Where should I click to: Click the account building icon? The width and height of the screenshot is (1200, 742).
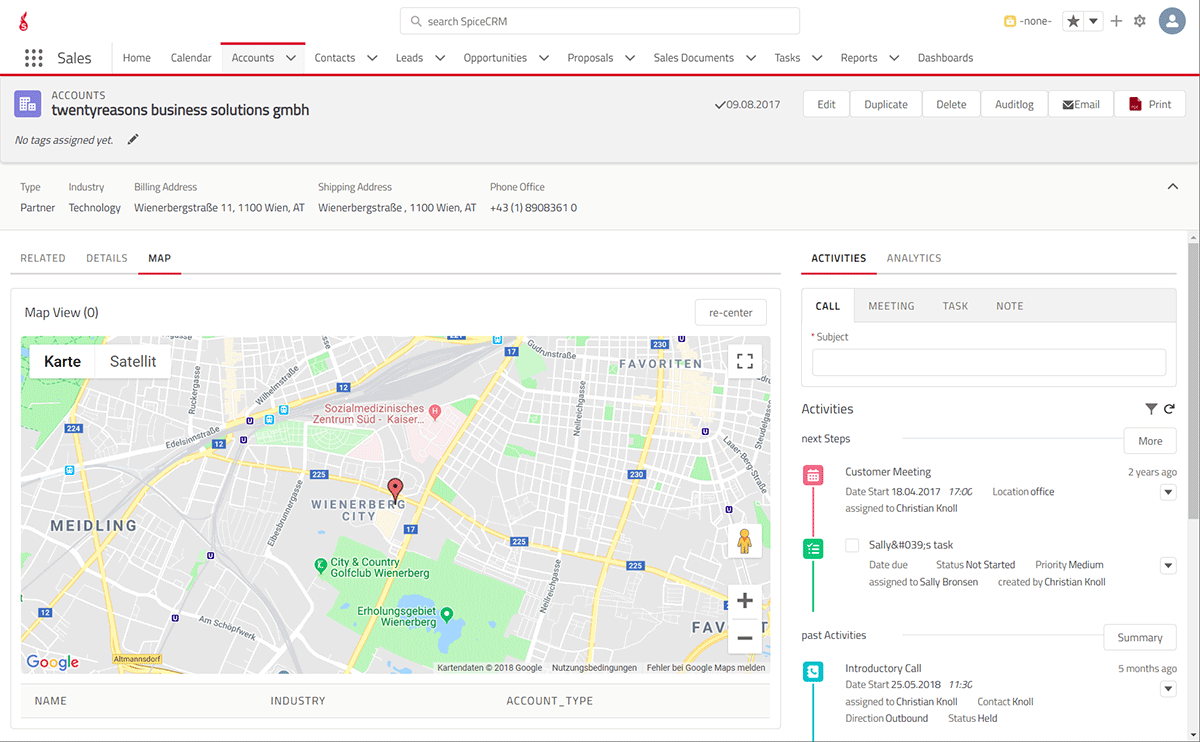pos(28,103)
